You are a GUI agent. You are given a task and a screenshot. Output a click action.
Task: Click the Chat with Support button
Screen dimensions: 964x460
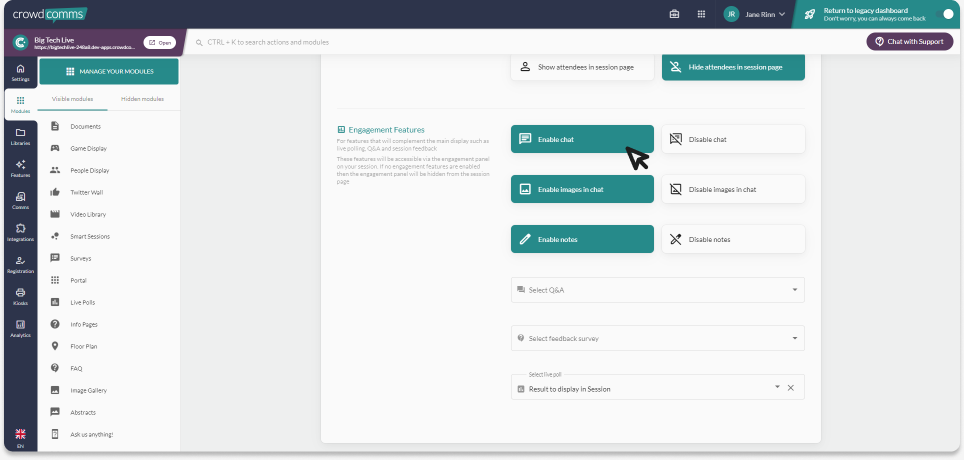coord(909,42)
